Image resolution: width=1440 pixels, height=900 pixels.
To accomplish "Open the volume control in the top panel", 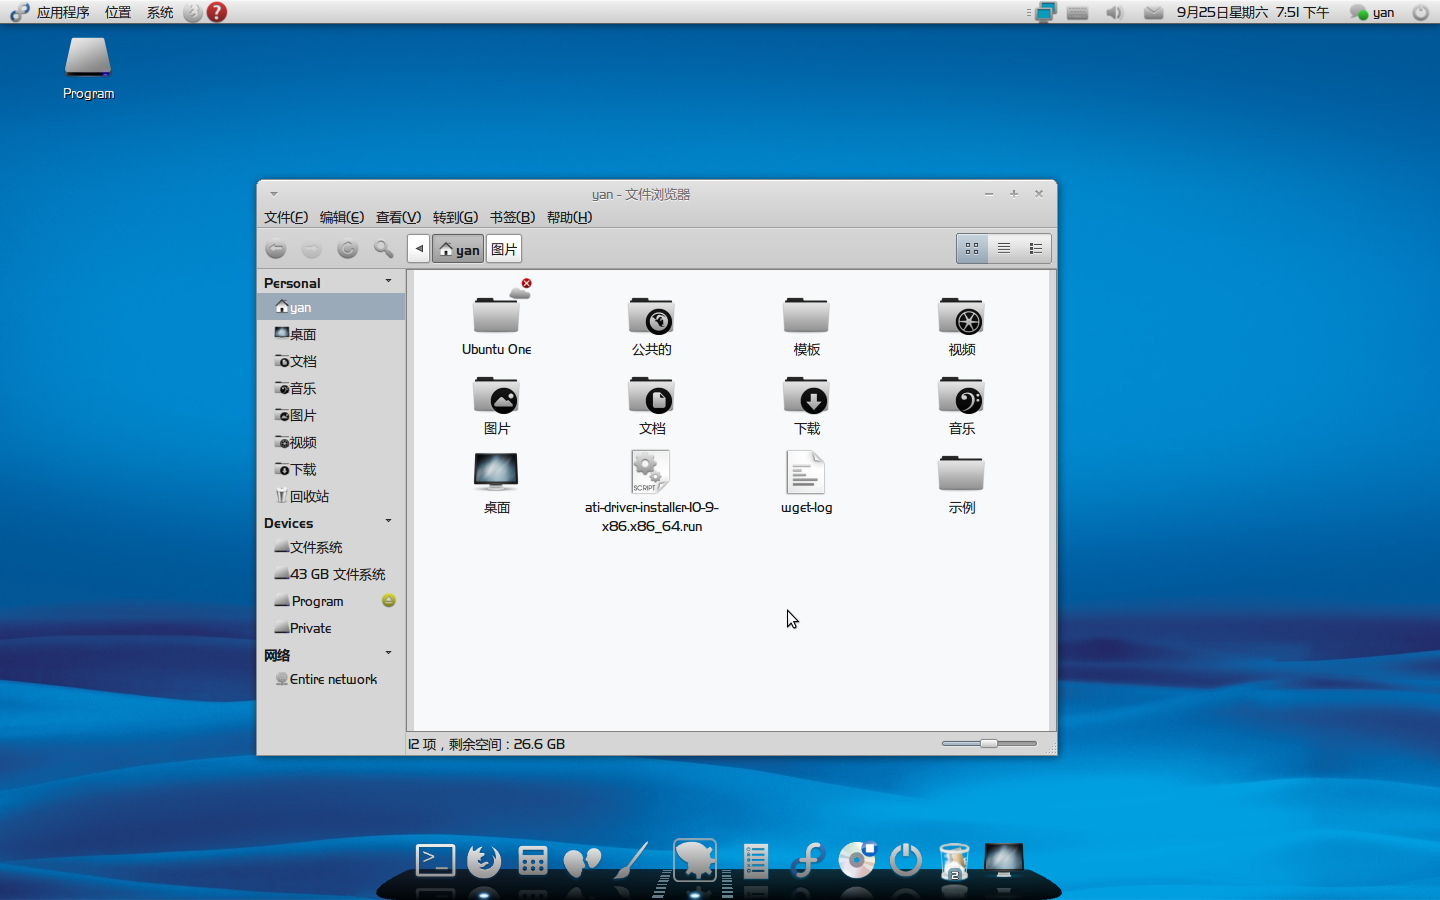I will 1114,12.
